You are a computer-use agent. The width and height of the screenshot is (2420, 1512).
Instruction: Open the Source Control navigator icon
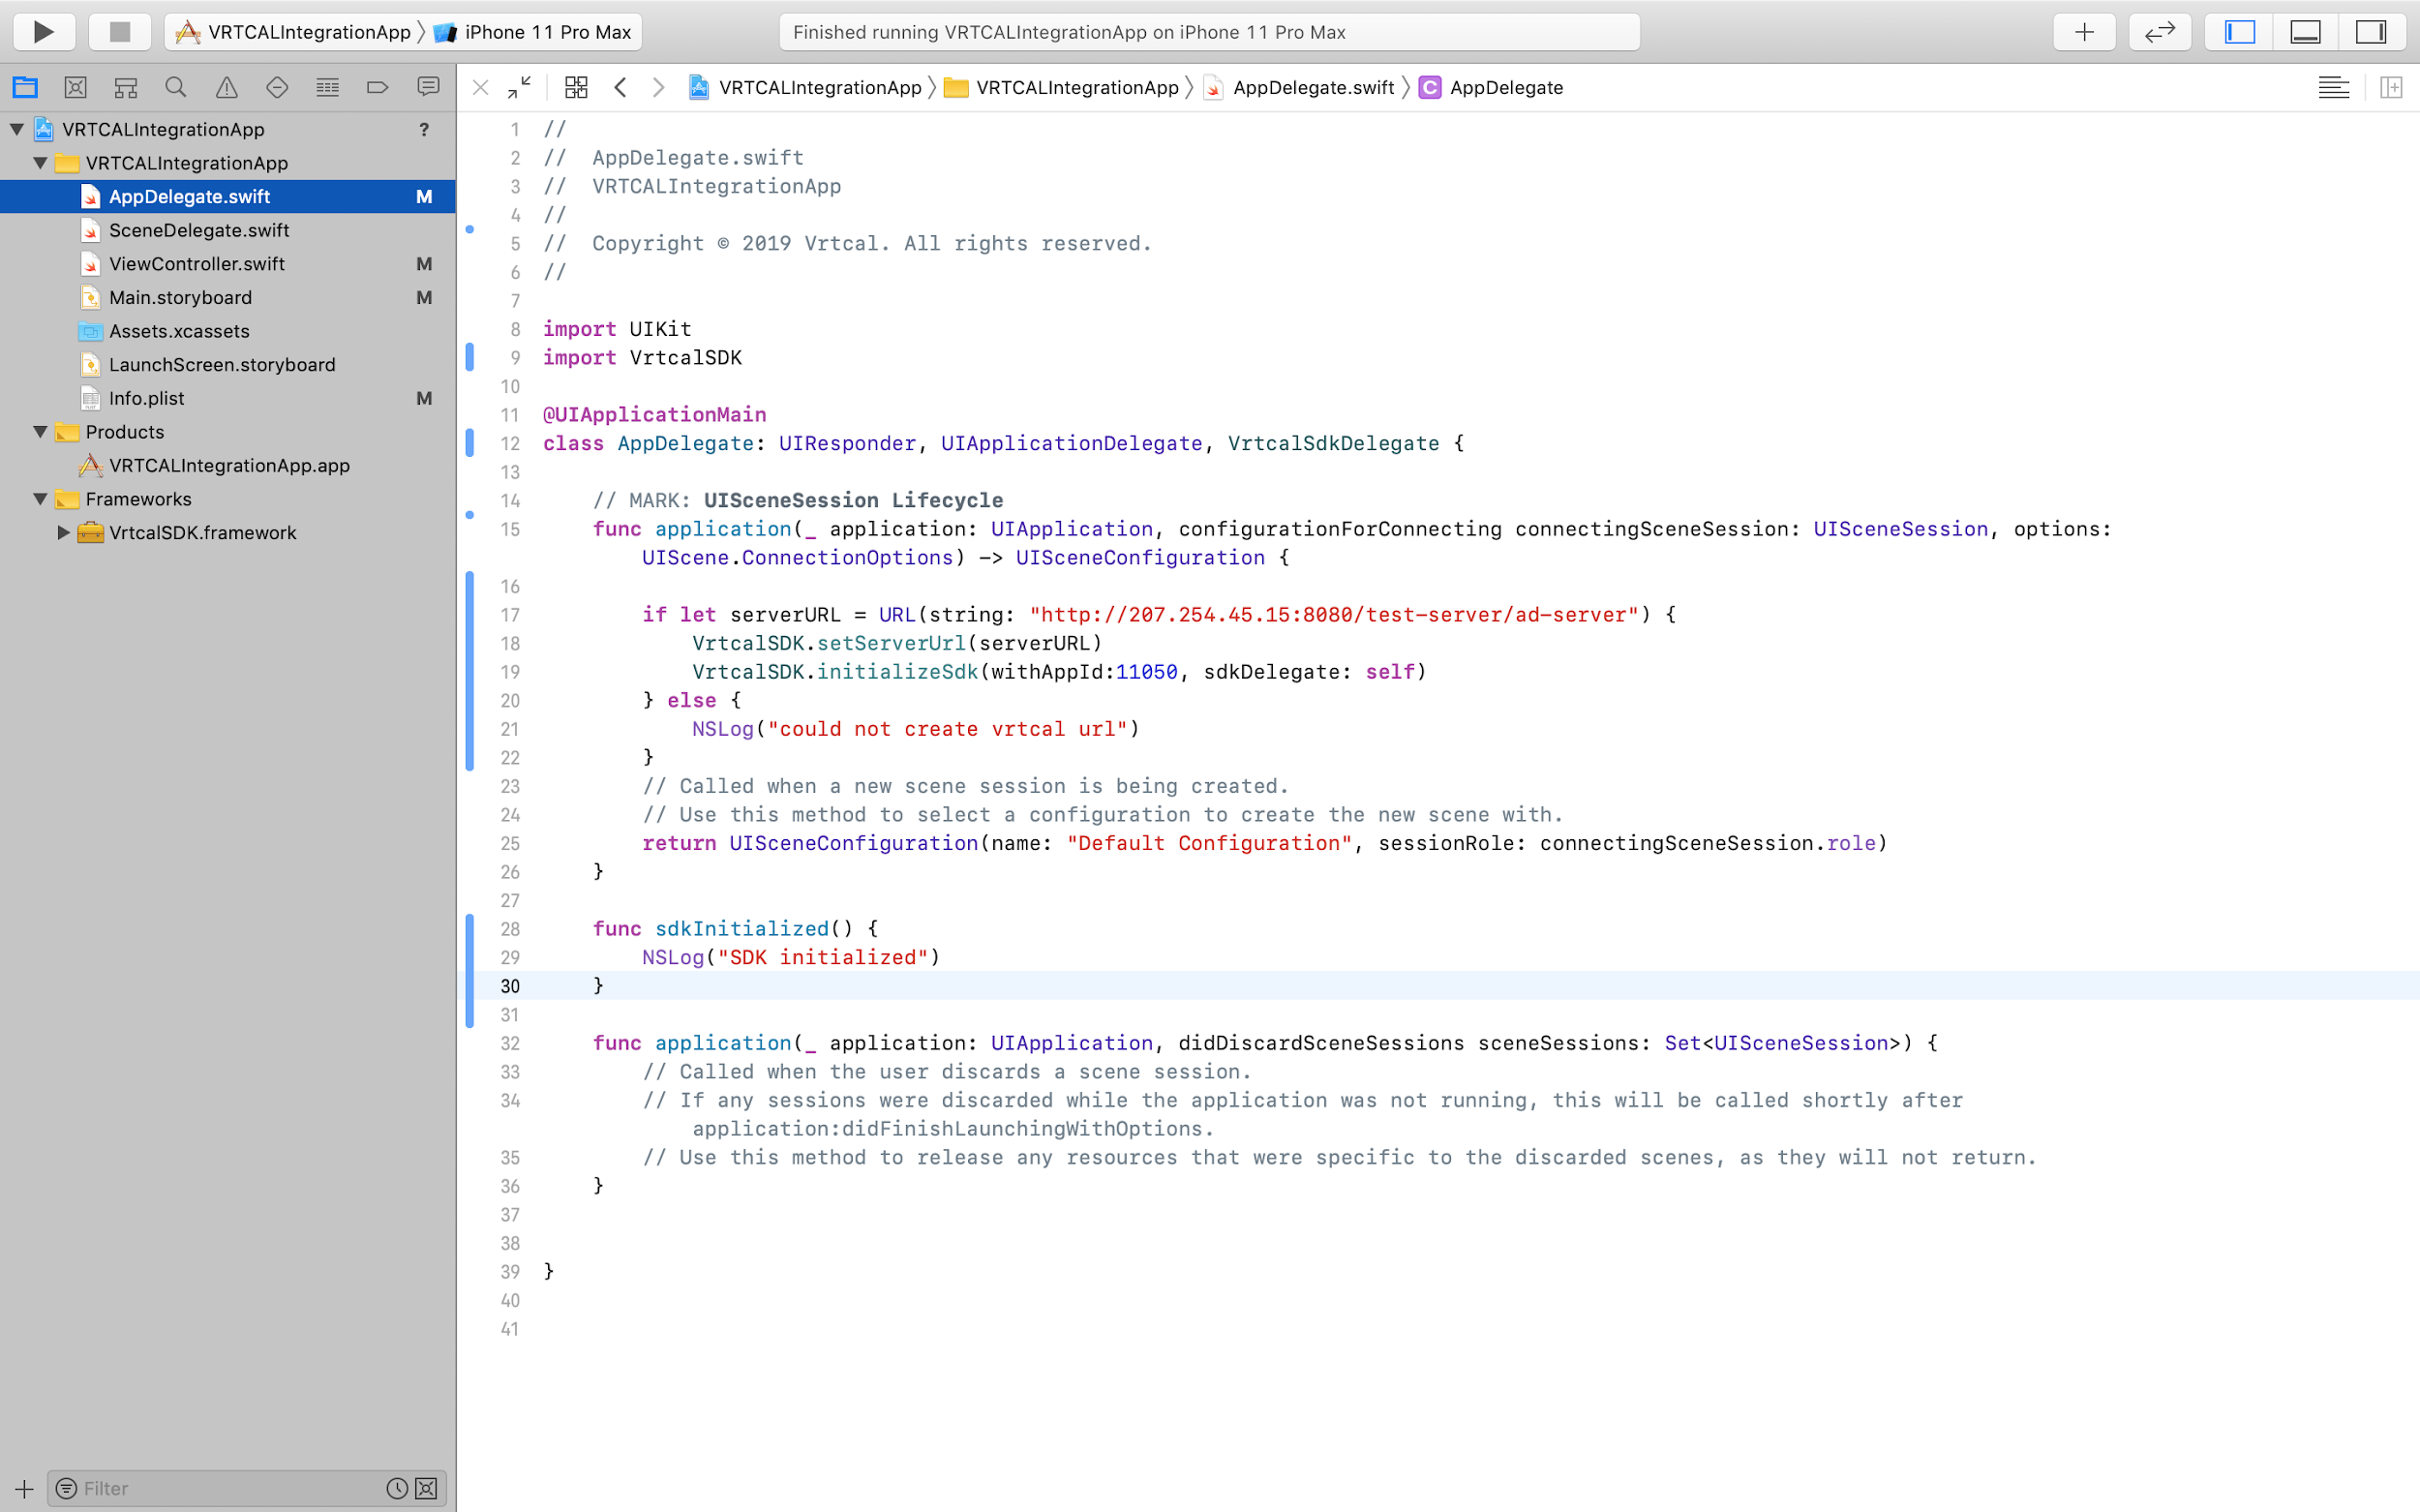pos(75,88)
